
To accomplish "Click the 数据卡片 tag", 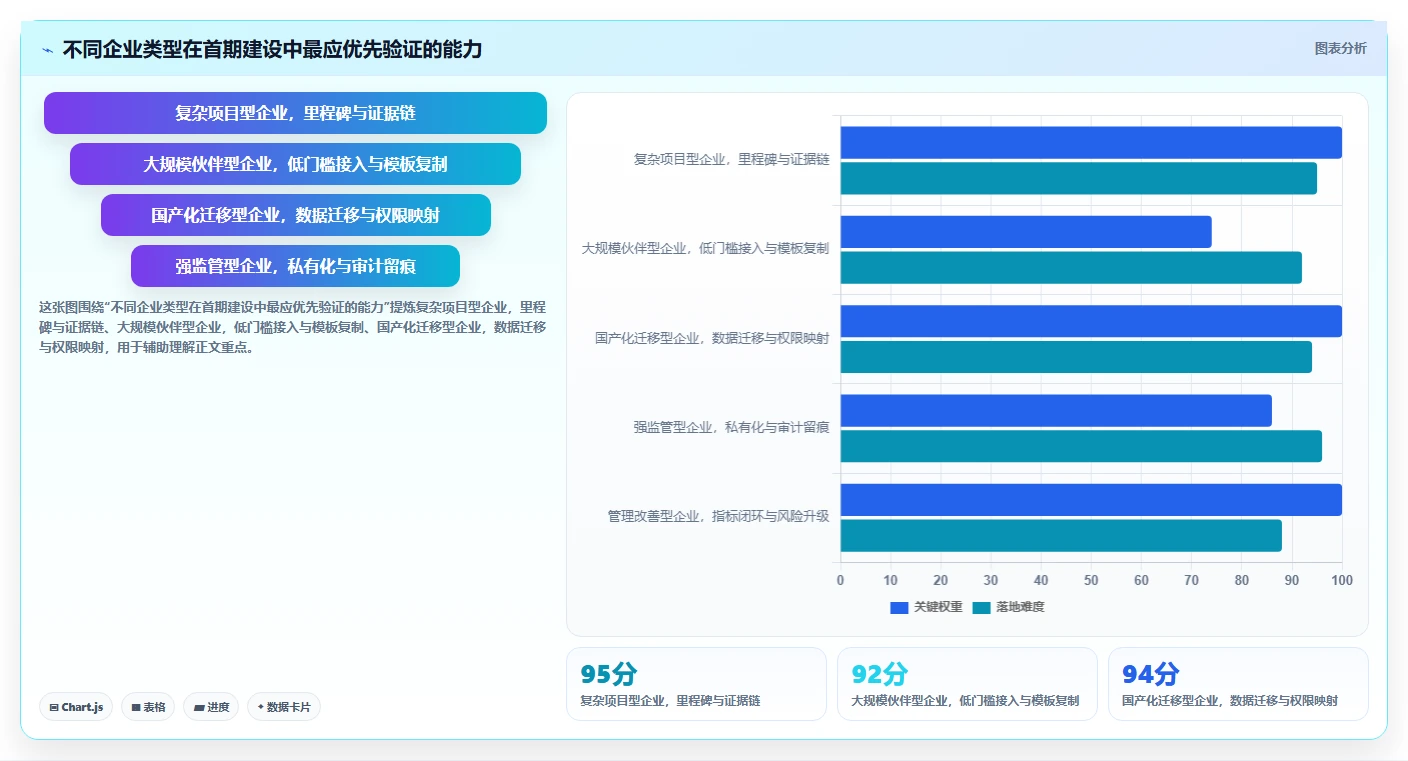I will 284,707.
